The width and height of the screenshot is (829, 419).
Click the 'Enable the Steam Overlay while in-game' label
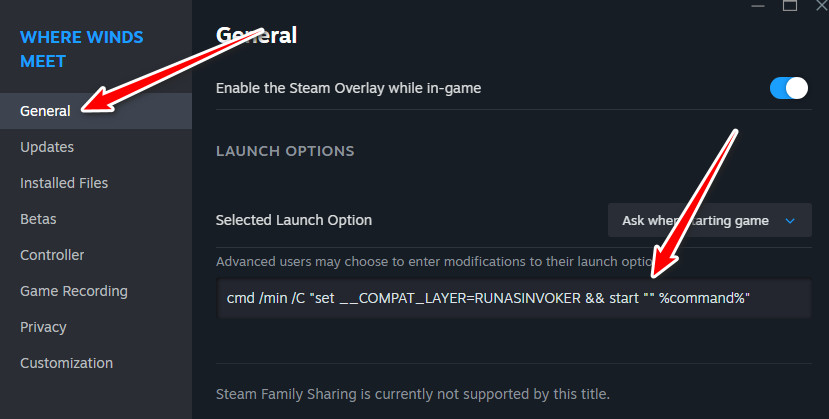coord(348,88)
